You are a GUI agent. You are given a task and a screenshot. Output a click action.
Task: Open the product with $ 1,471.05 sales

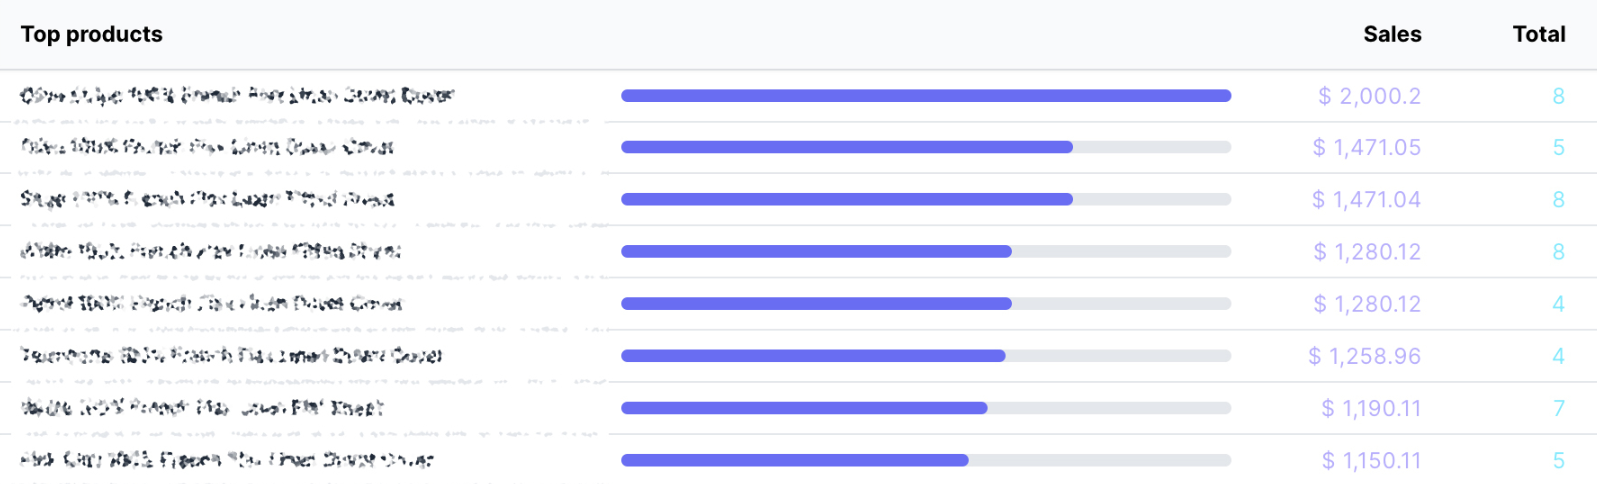207,147
